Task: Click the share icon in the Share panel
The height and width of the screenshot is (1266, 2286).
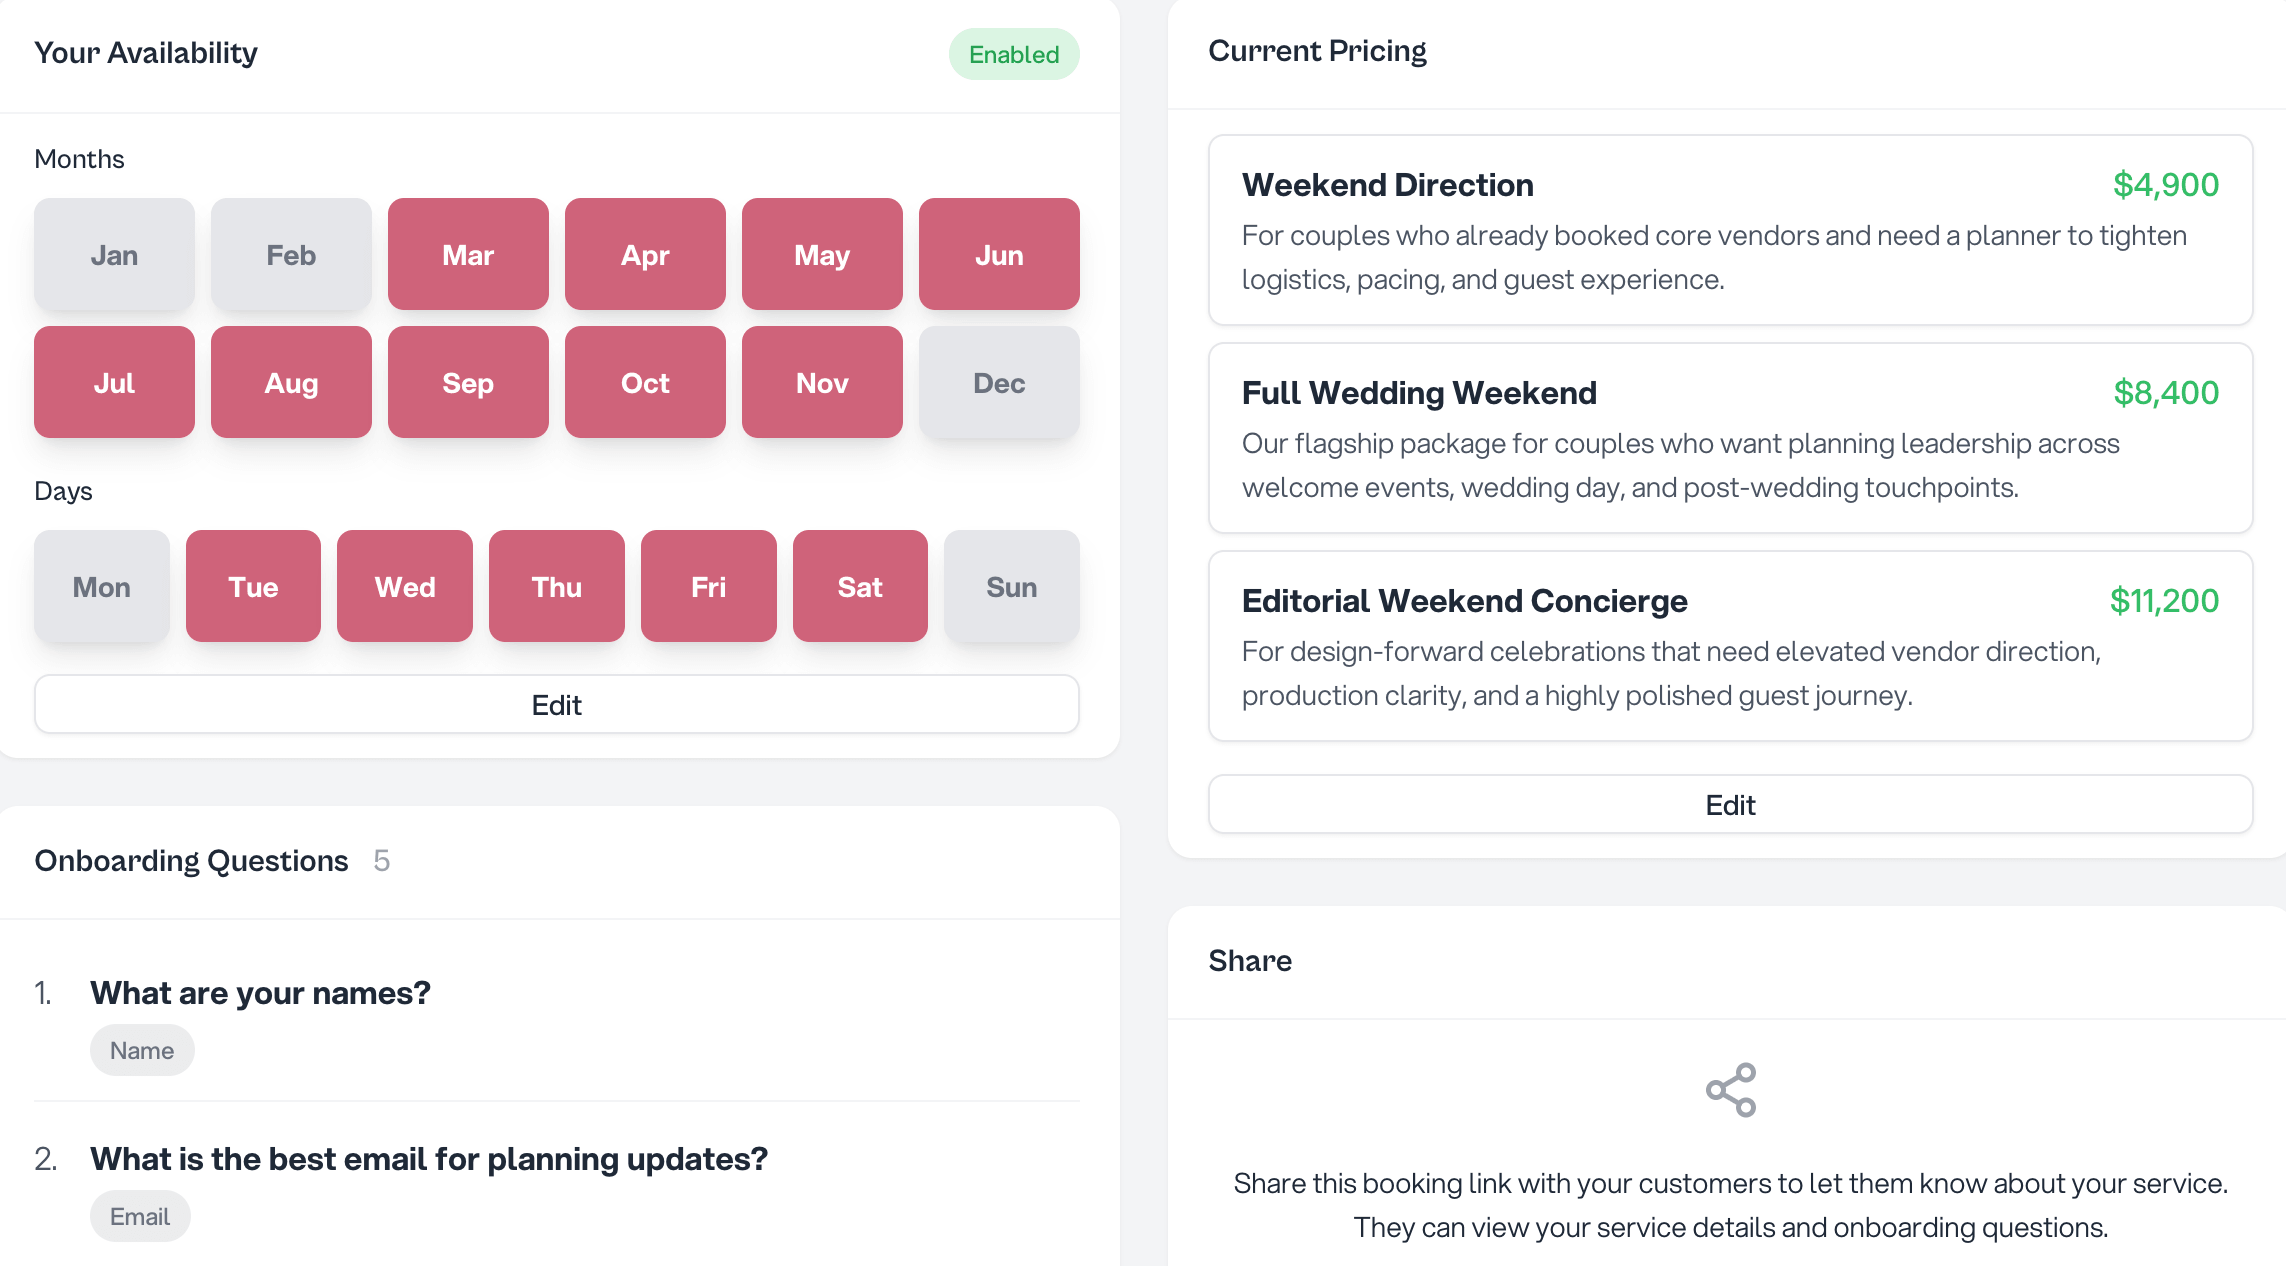Action: (1729, 1089)
